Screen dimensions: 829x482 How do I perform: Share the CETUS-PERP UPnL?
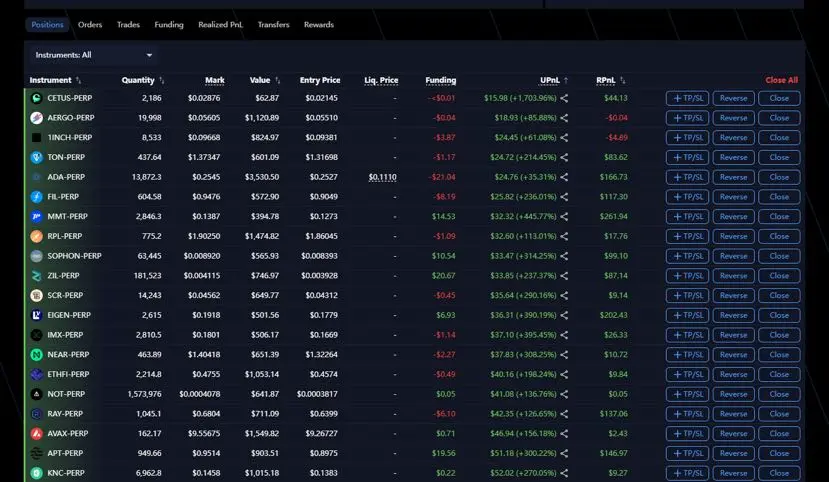(x=564, y=98)
